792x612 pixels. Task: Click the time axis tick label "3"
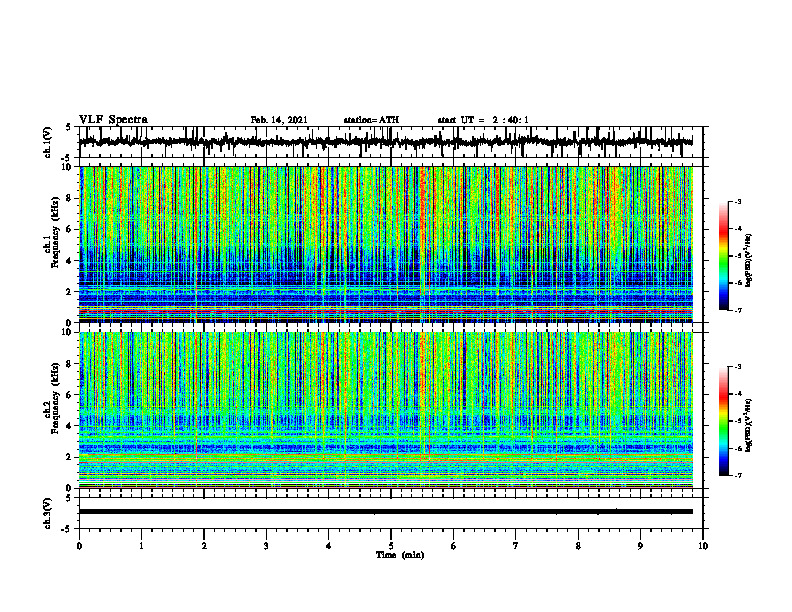(x=266, y=546)
